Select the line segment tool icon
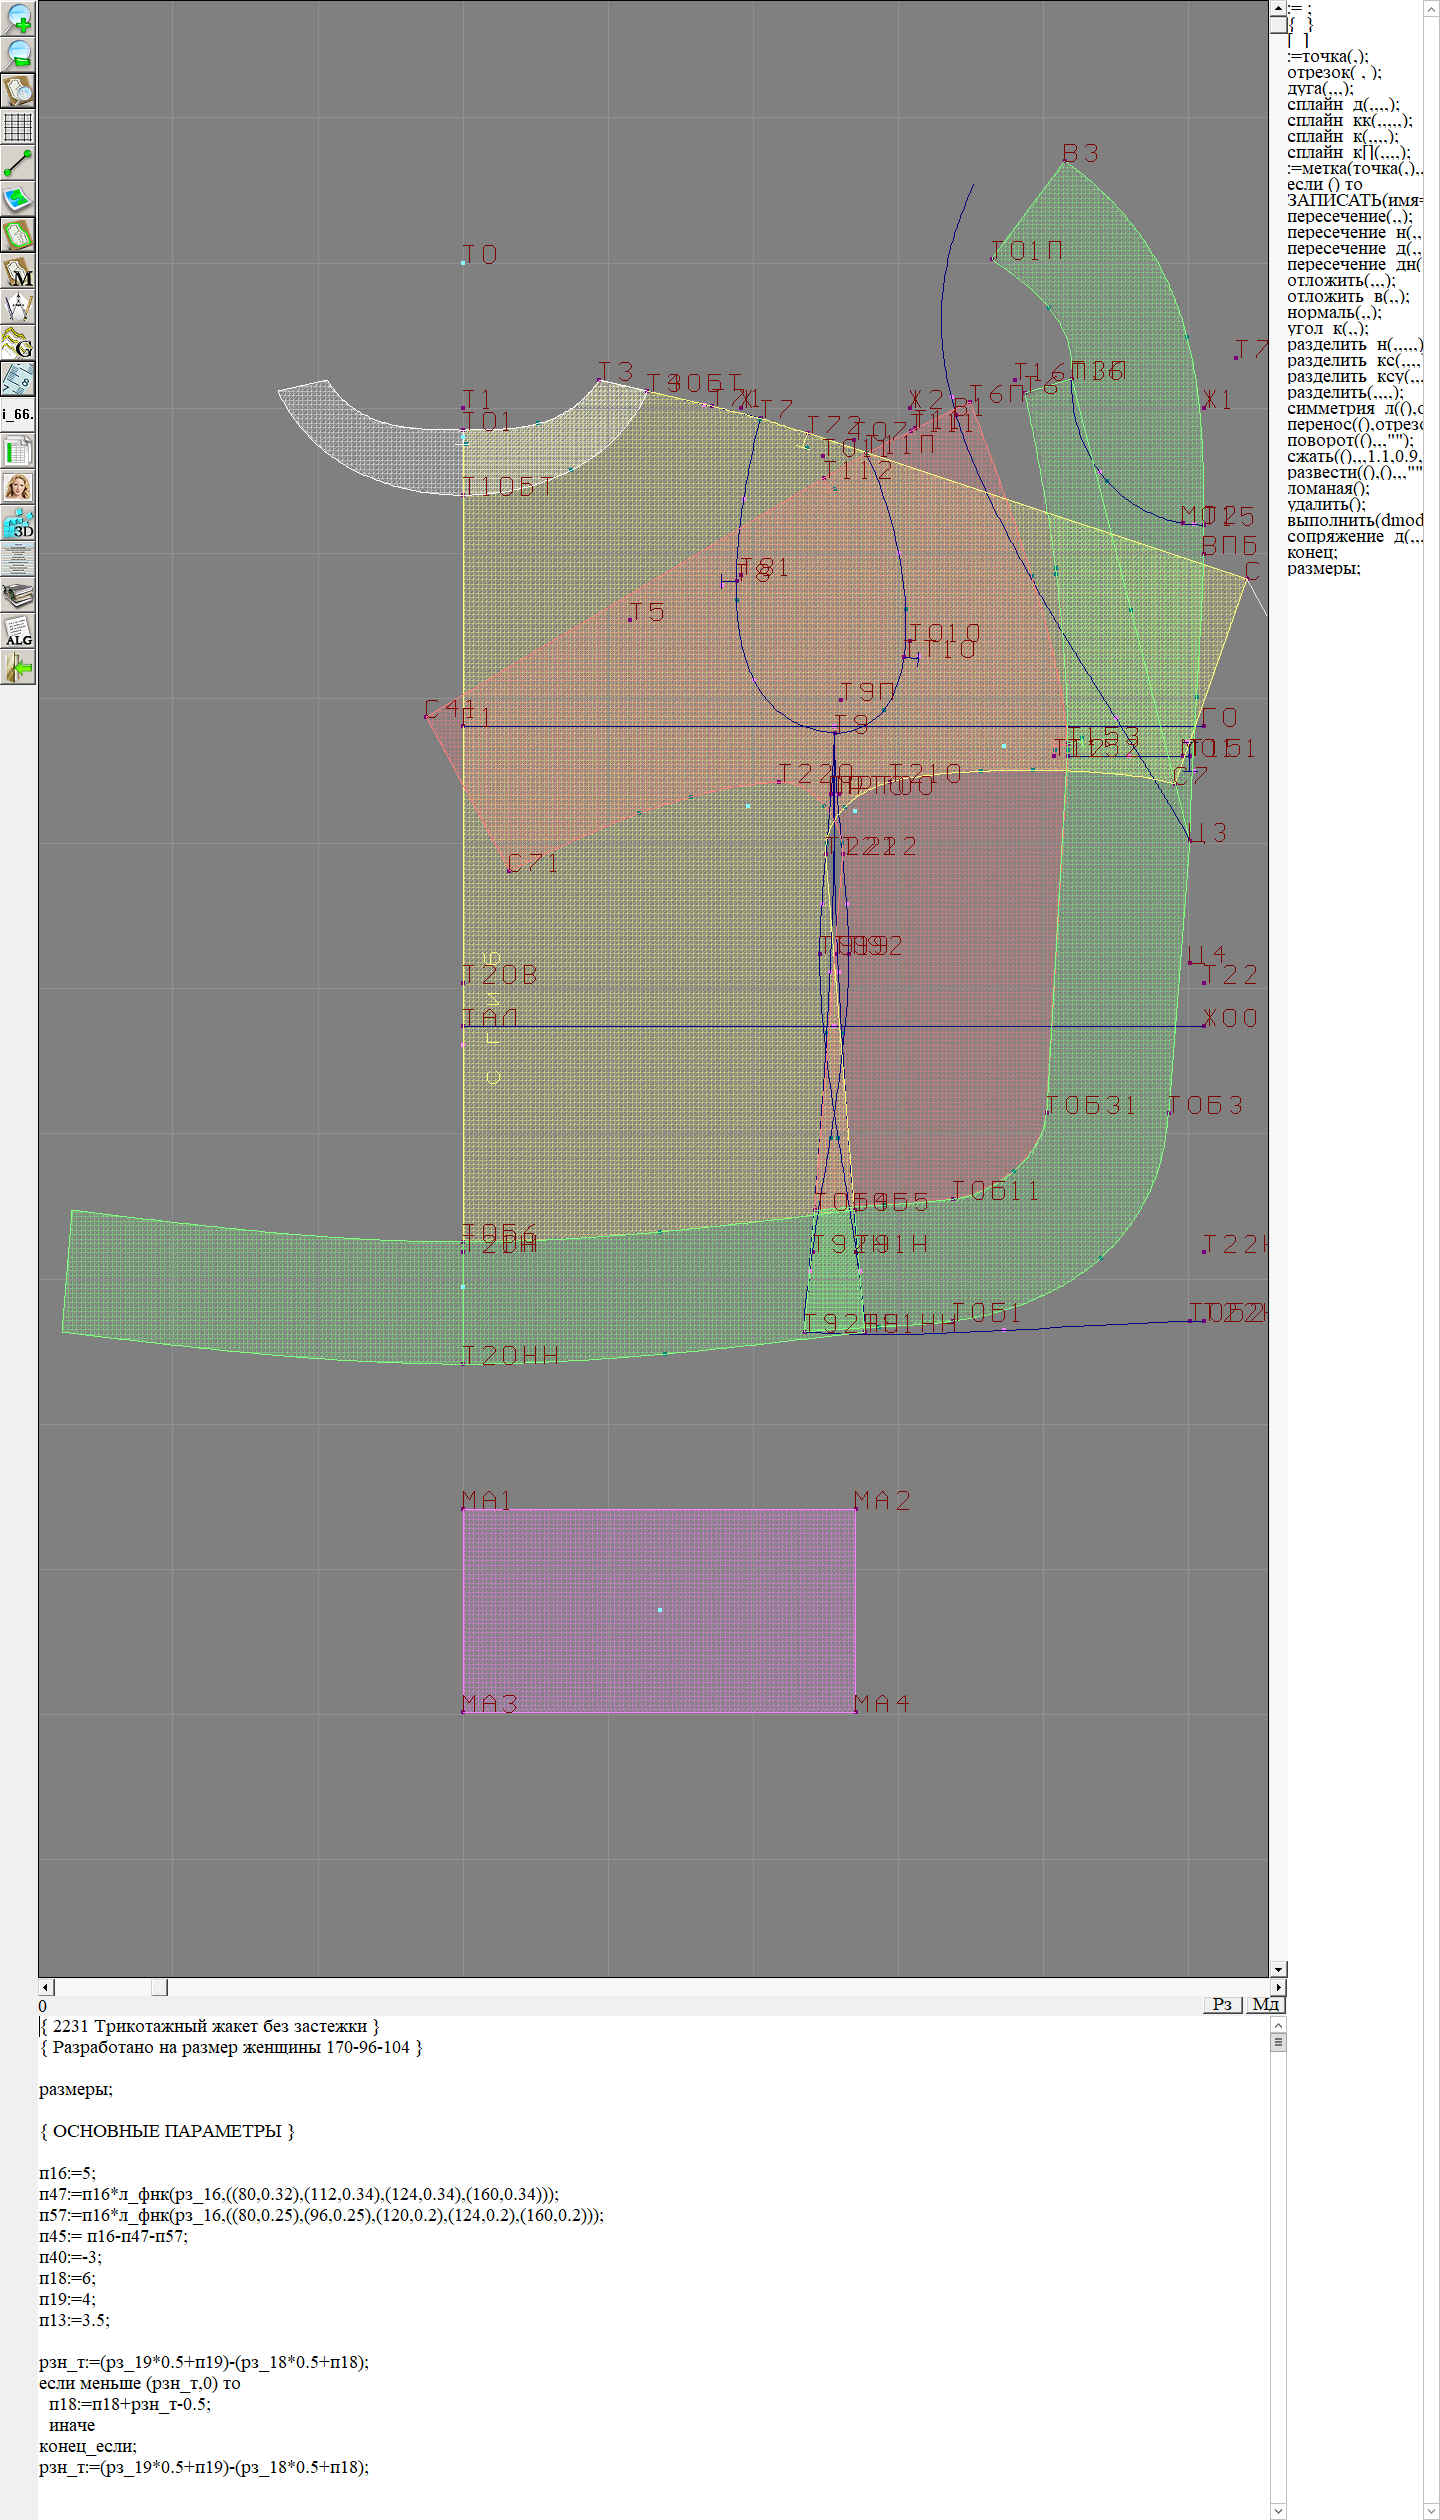 point(18,163)
